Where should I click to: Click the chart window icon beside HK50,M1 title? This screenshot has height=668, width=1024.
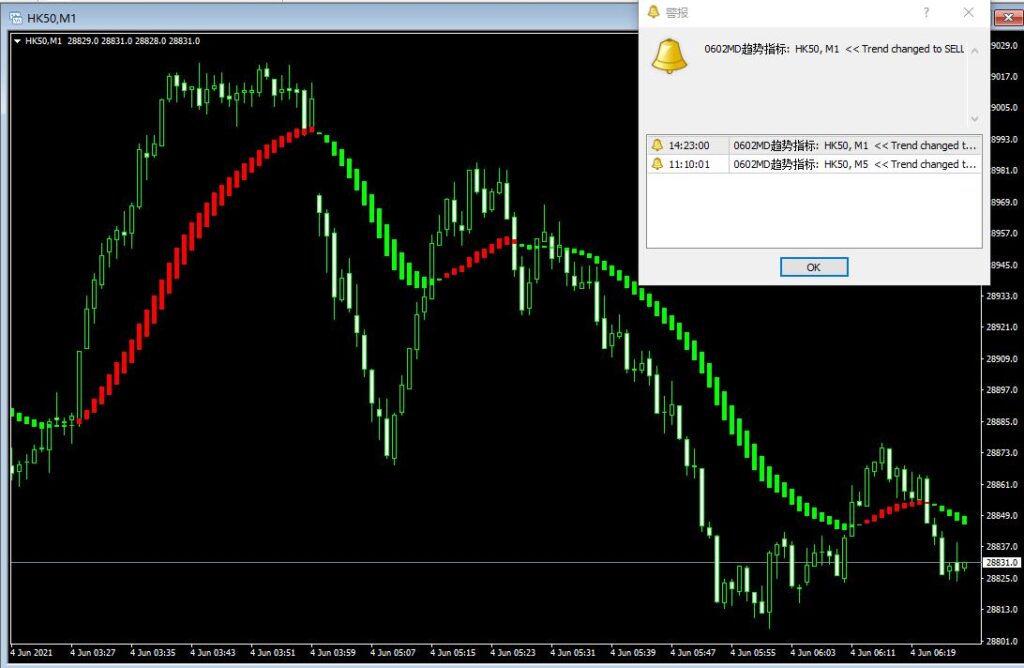(14, 18)
